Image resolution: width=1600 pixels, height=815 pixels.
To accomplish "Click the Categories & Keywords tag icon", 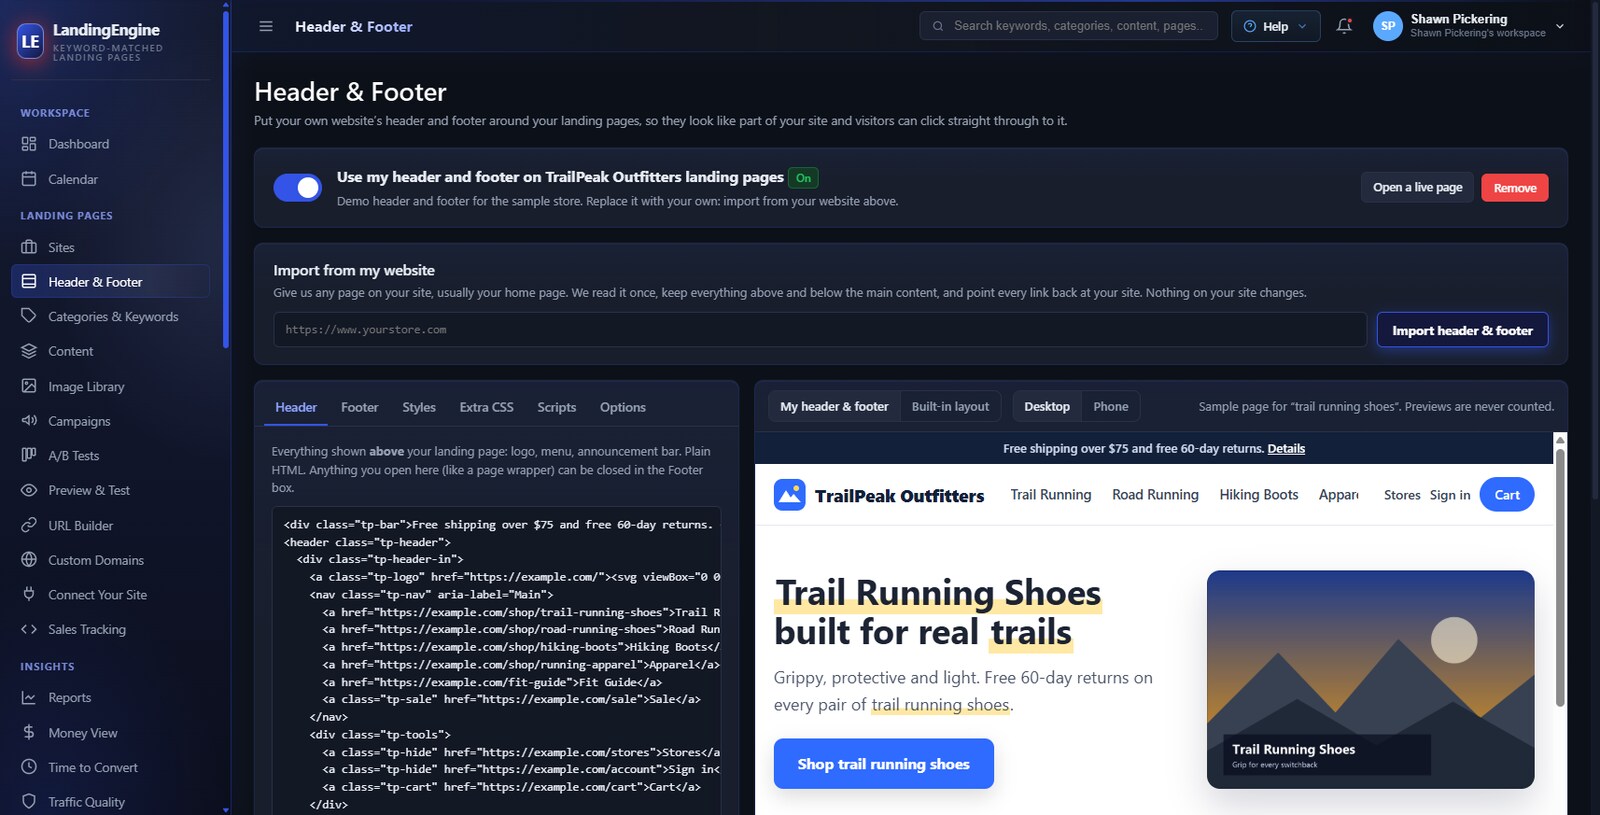I will [x=29, y=316].
